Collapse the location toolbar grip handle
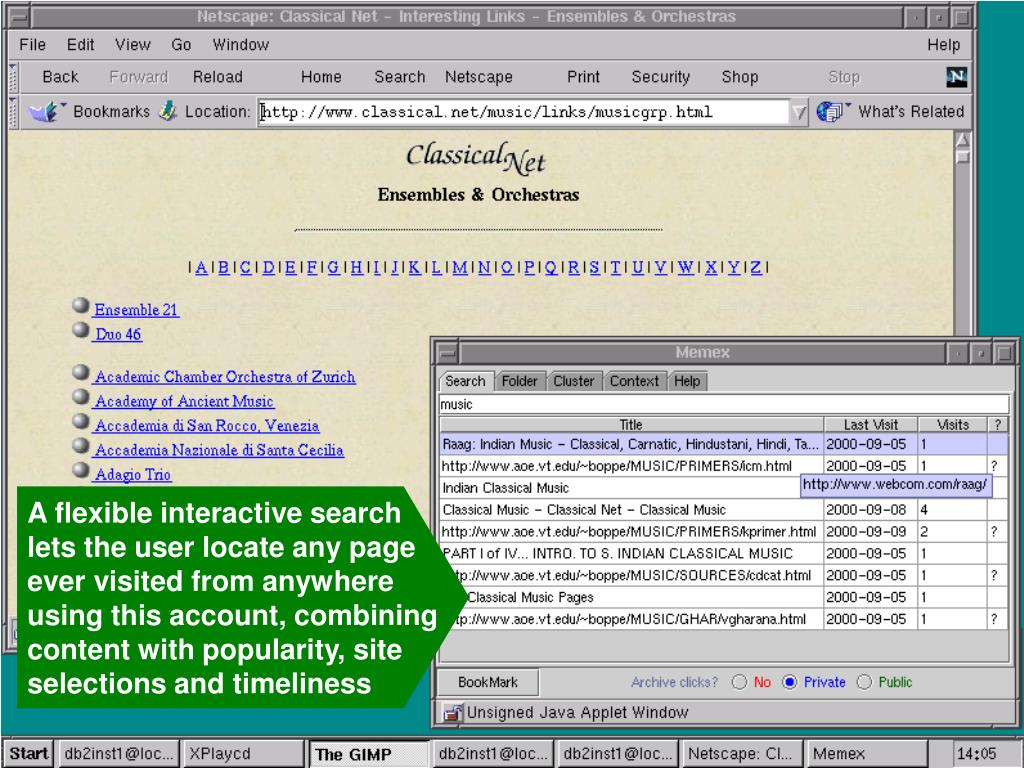The image size is (1024, 768). click(12, 112)
